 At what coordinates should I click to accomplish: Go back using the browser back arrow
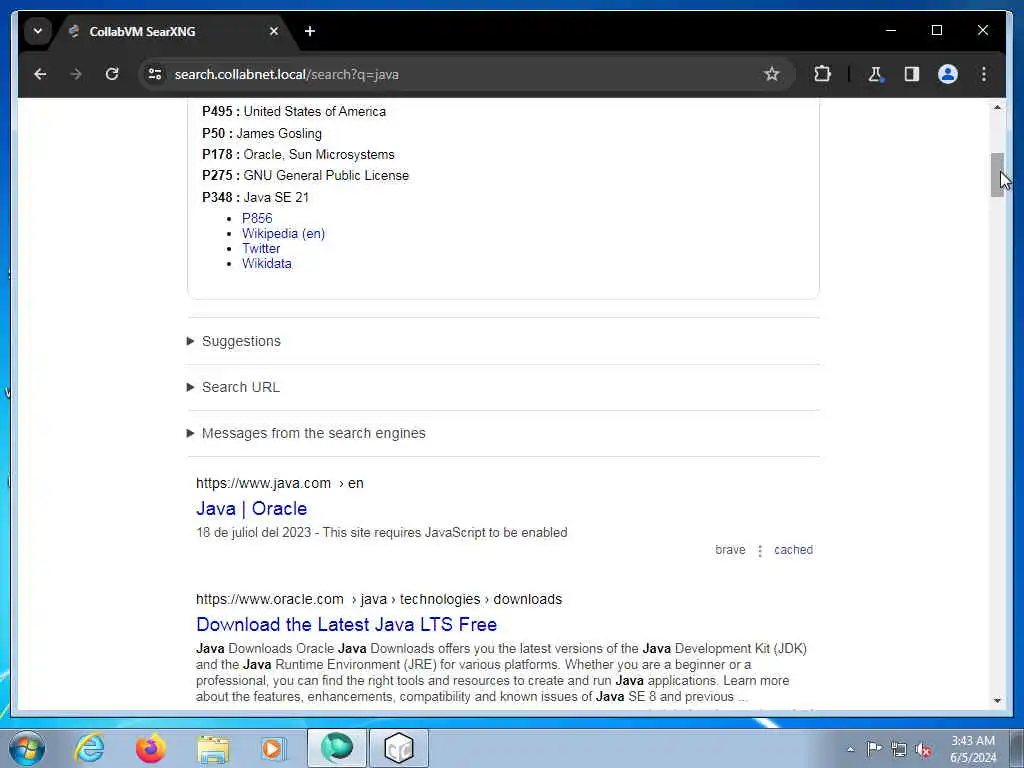coord(40,74)
